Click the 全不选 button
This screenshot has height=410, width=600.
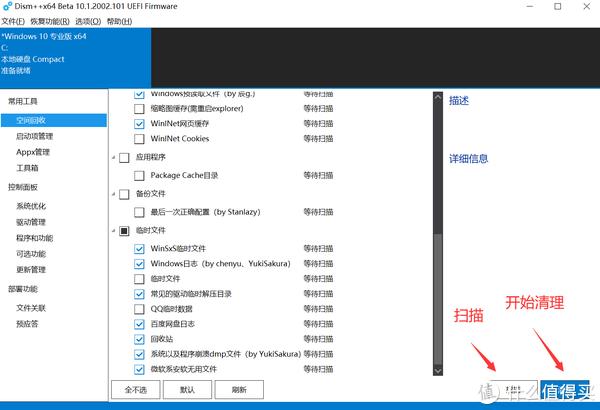(135, 390)
